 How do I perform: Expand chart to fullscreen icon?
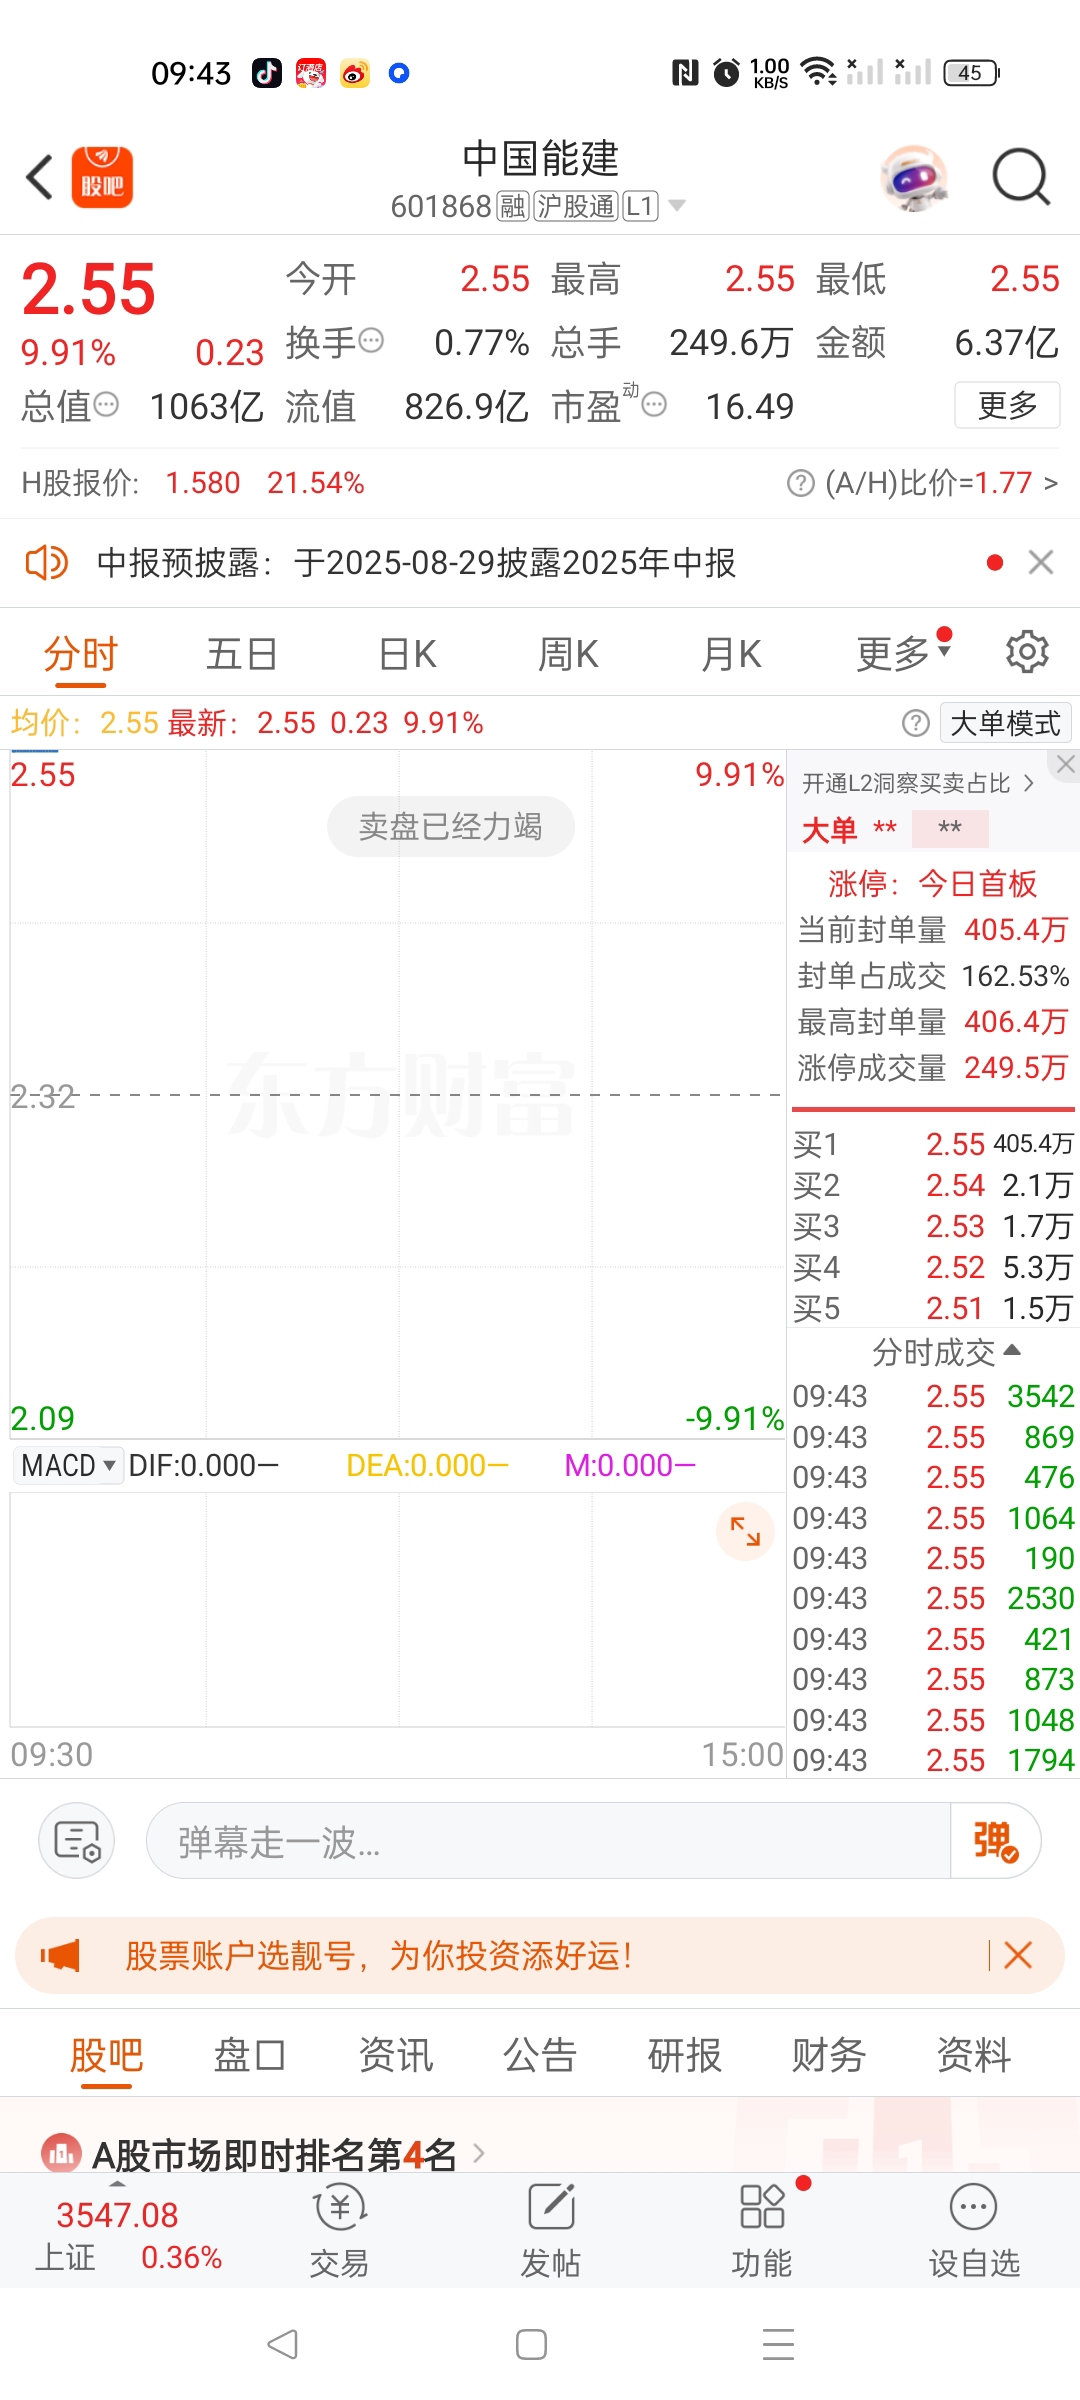pyautogui.click(x=746, y=1531)
